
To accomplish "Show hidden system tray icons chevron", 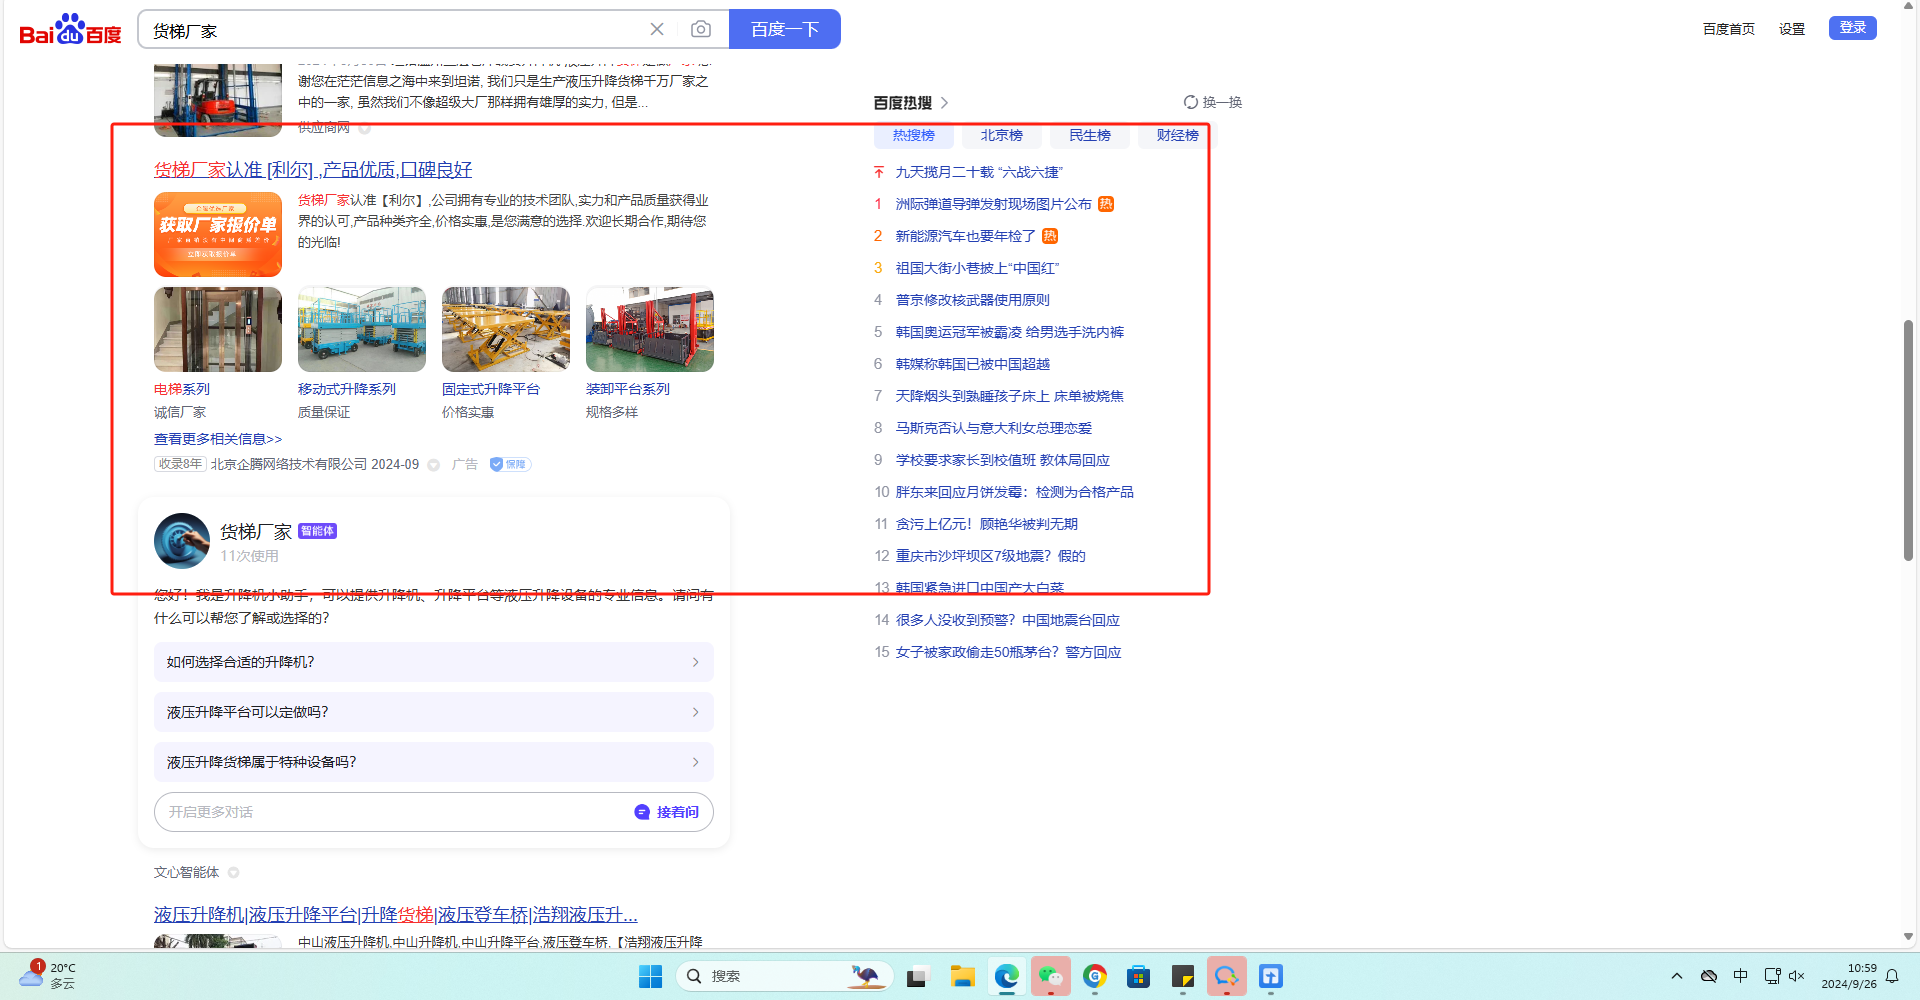I will pos(1677,976).
